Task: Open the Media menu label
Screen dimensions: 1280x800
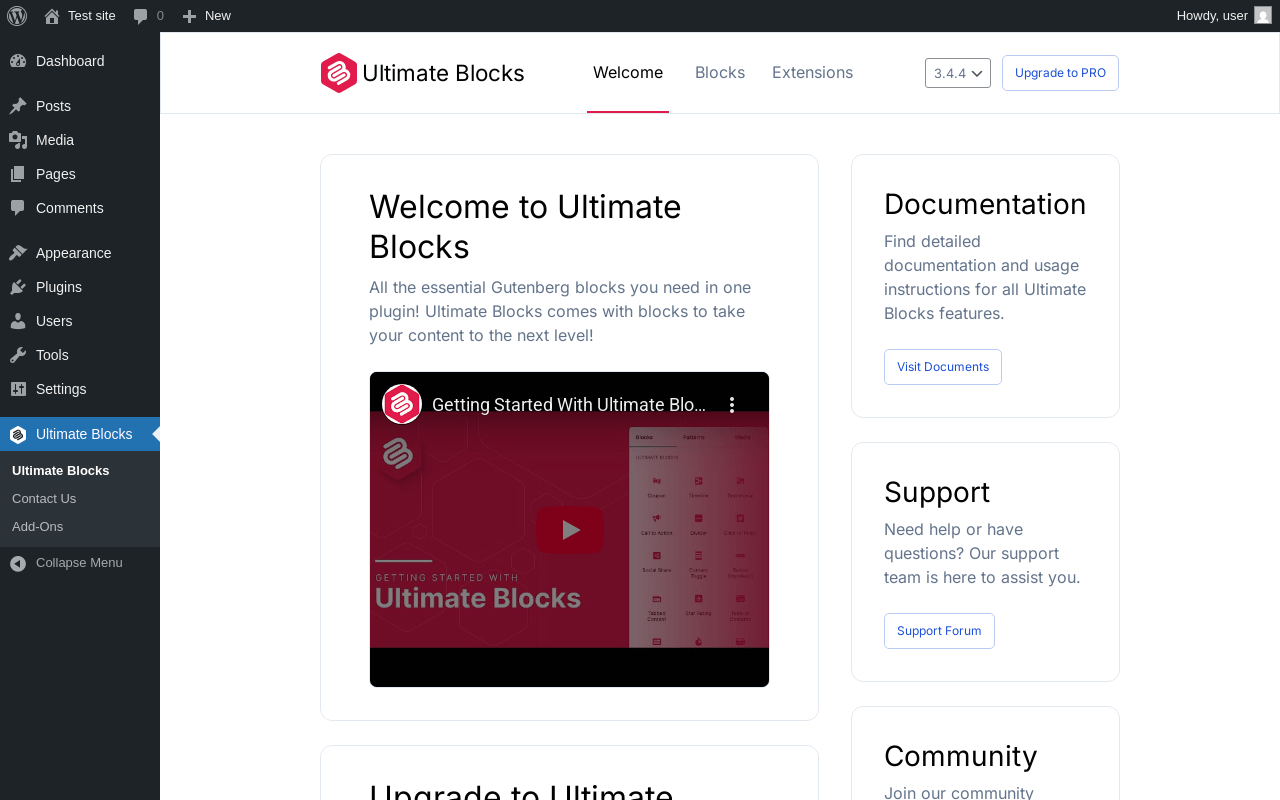Action: pyautogui.click(x=55, y=140)
